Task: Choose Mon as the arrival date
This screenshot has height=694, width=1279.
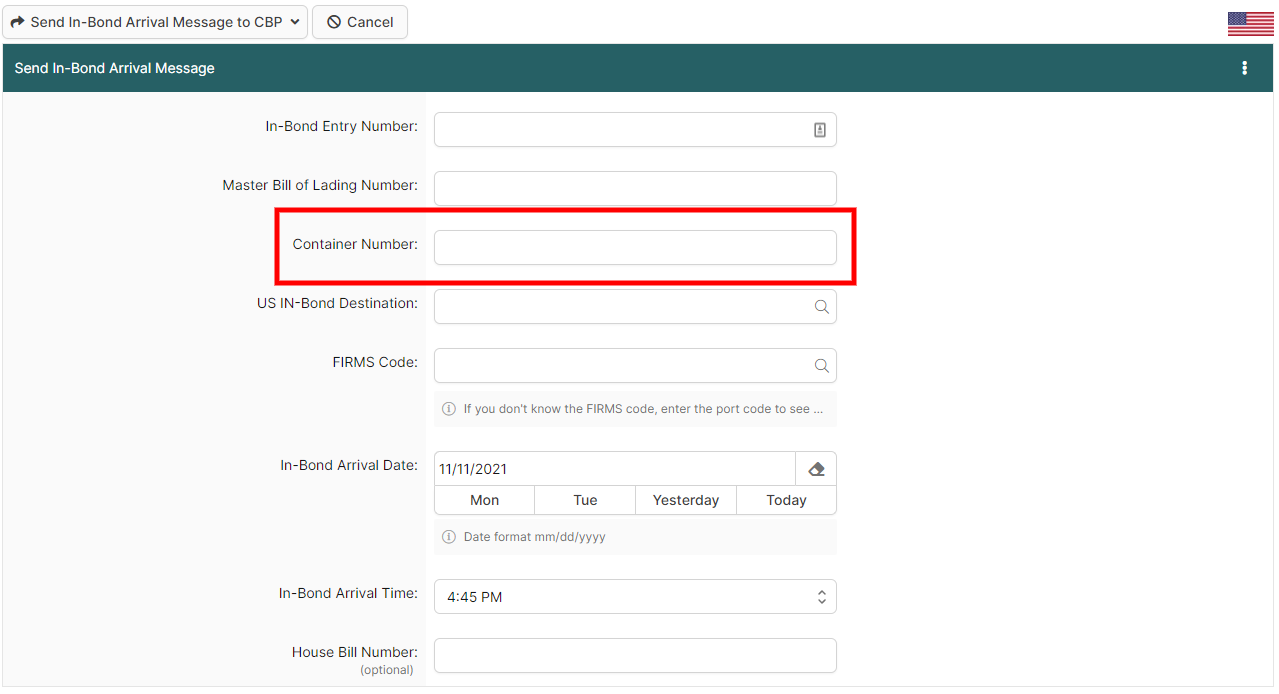Action: pyautogui.click(x=484, y=500)
